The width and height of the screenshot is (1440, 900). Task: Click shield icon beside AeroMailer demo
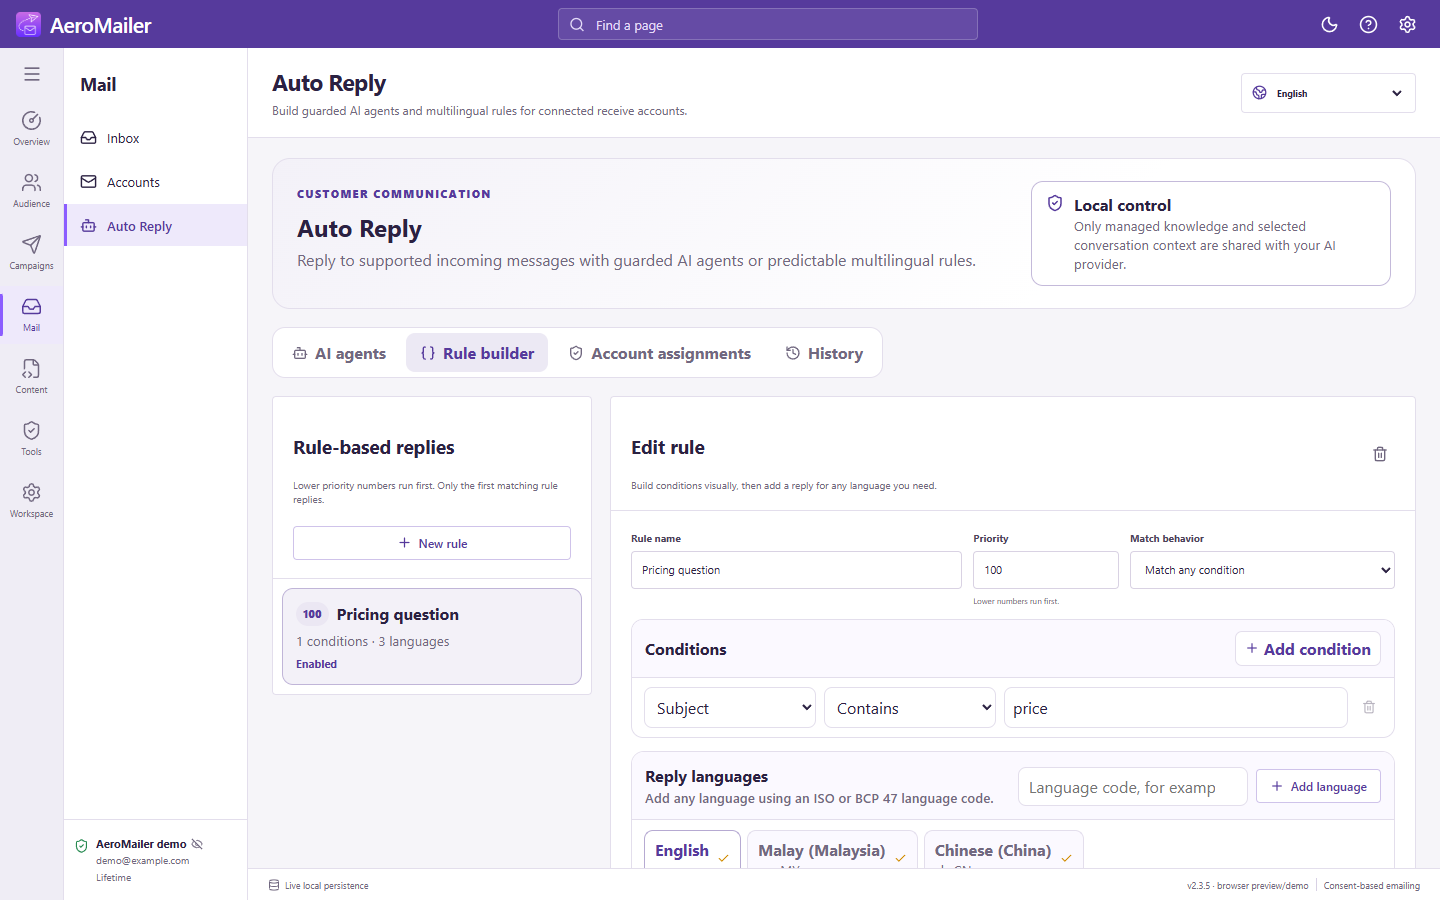tap(82, 846)
